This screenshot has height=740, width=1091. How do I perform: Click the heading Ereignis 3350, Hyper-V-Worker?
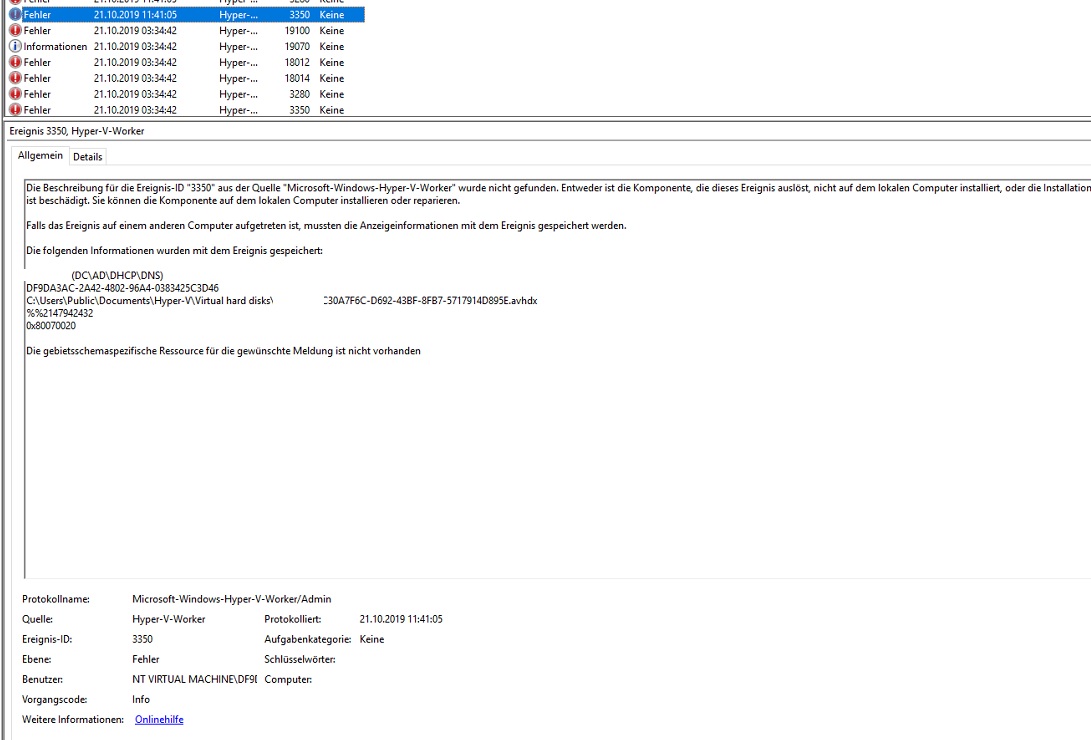coord(77,131)
